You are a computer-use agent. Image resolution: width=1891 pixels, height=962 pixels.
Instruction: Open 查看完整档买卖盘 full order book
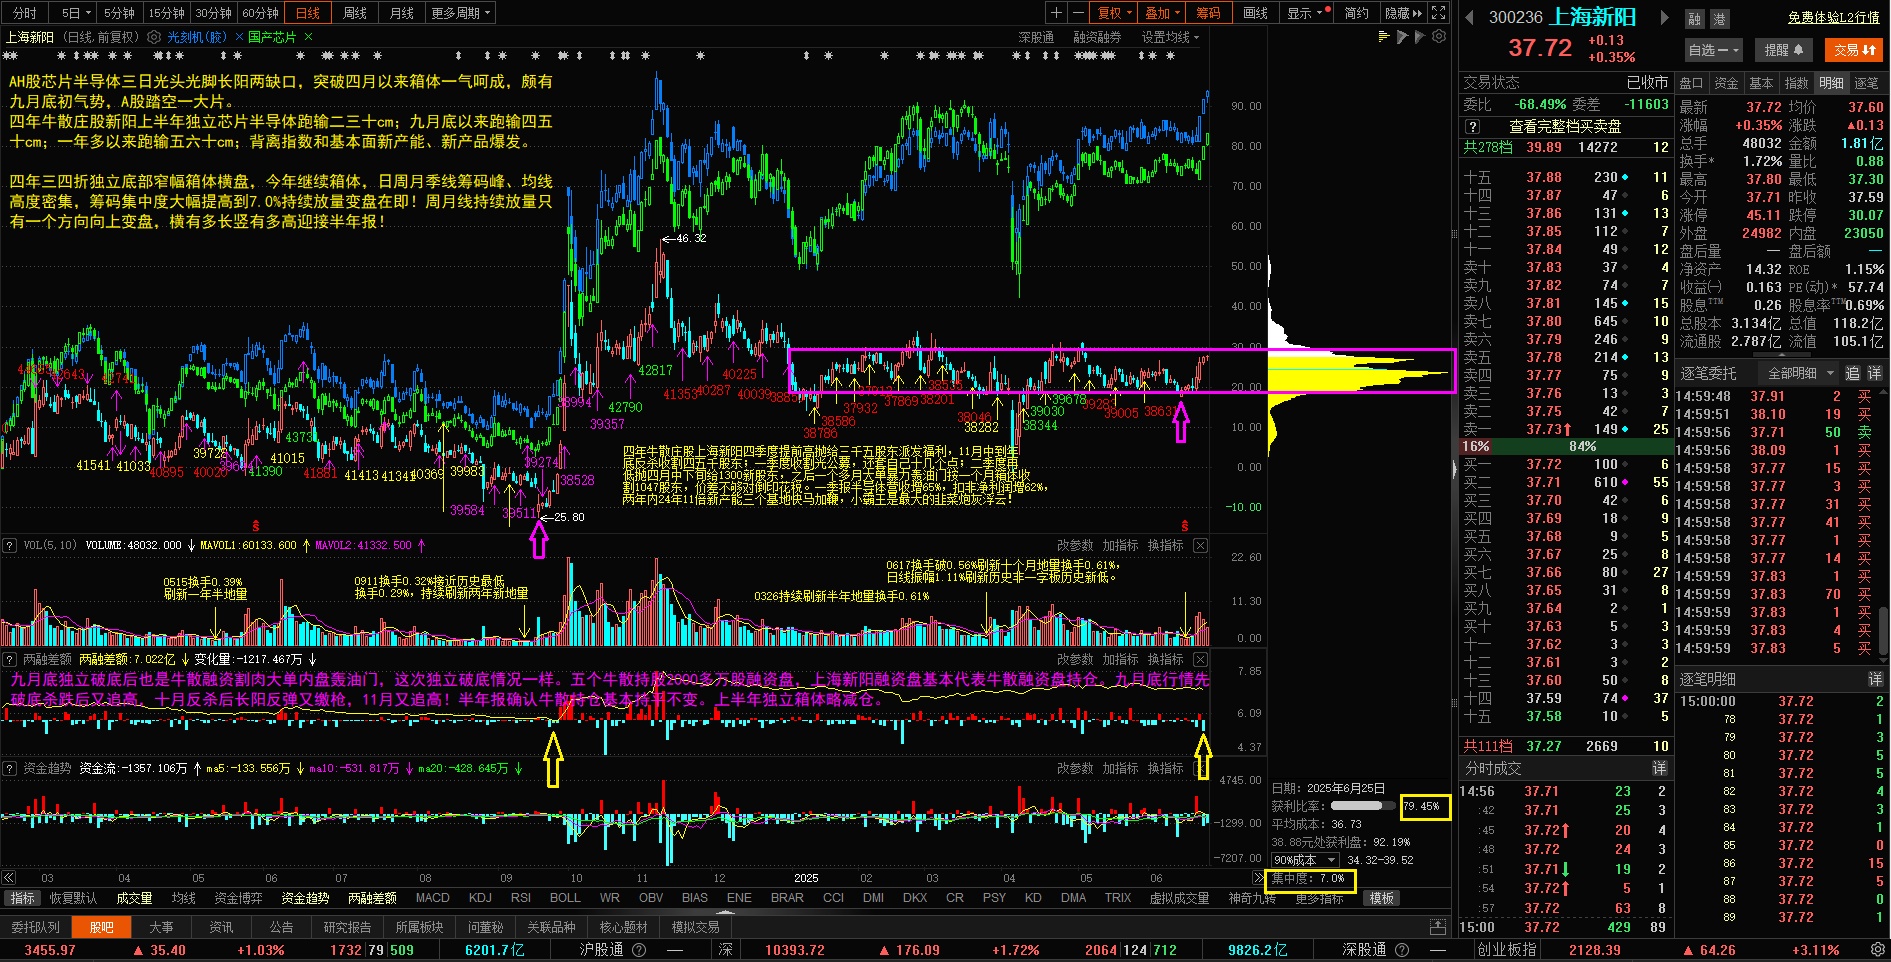[1565, 127]
